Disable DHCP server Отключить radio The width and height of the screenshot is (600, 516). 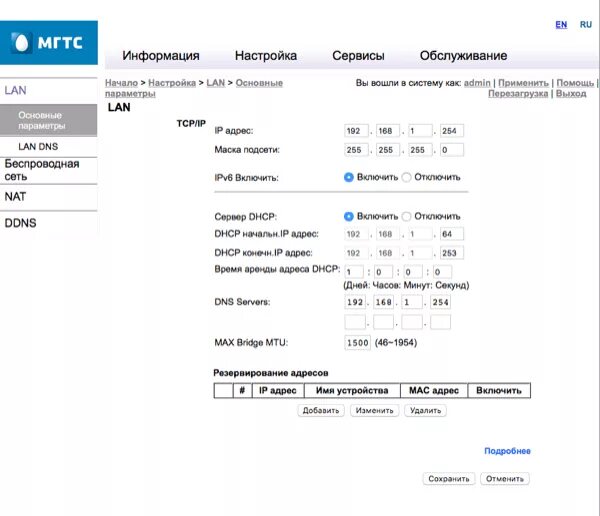pyautogui.click(x=406, y=216)
